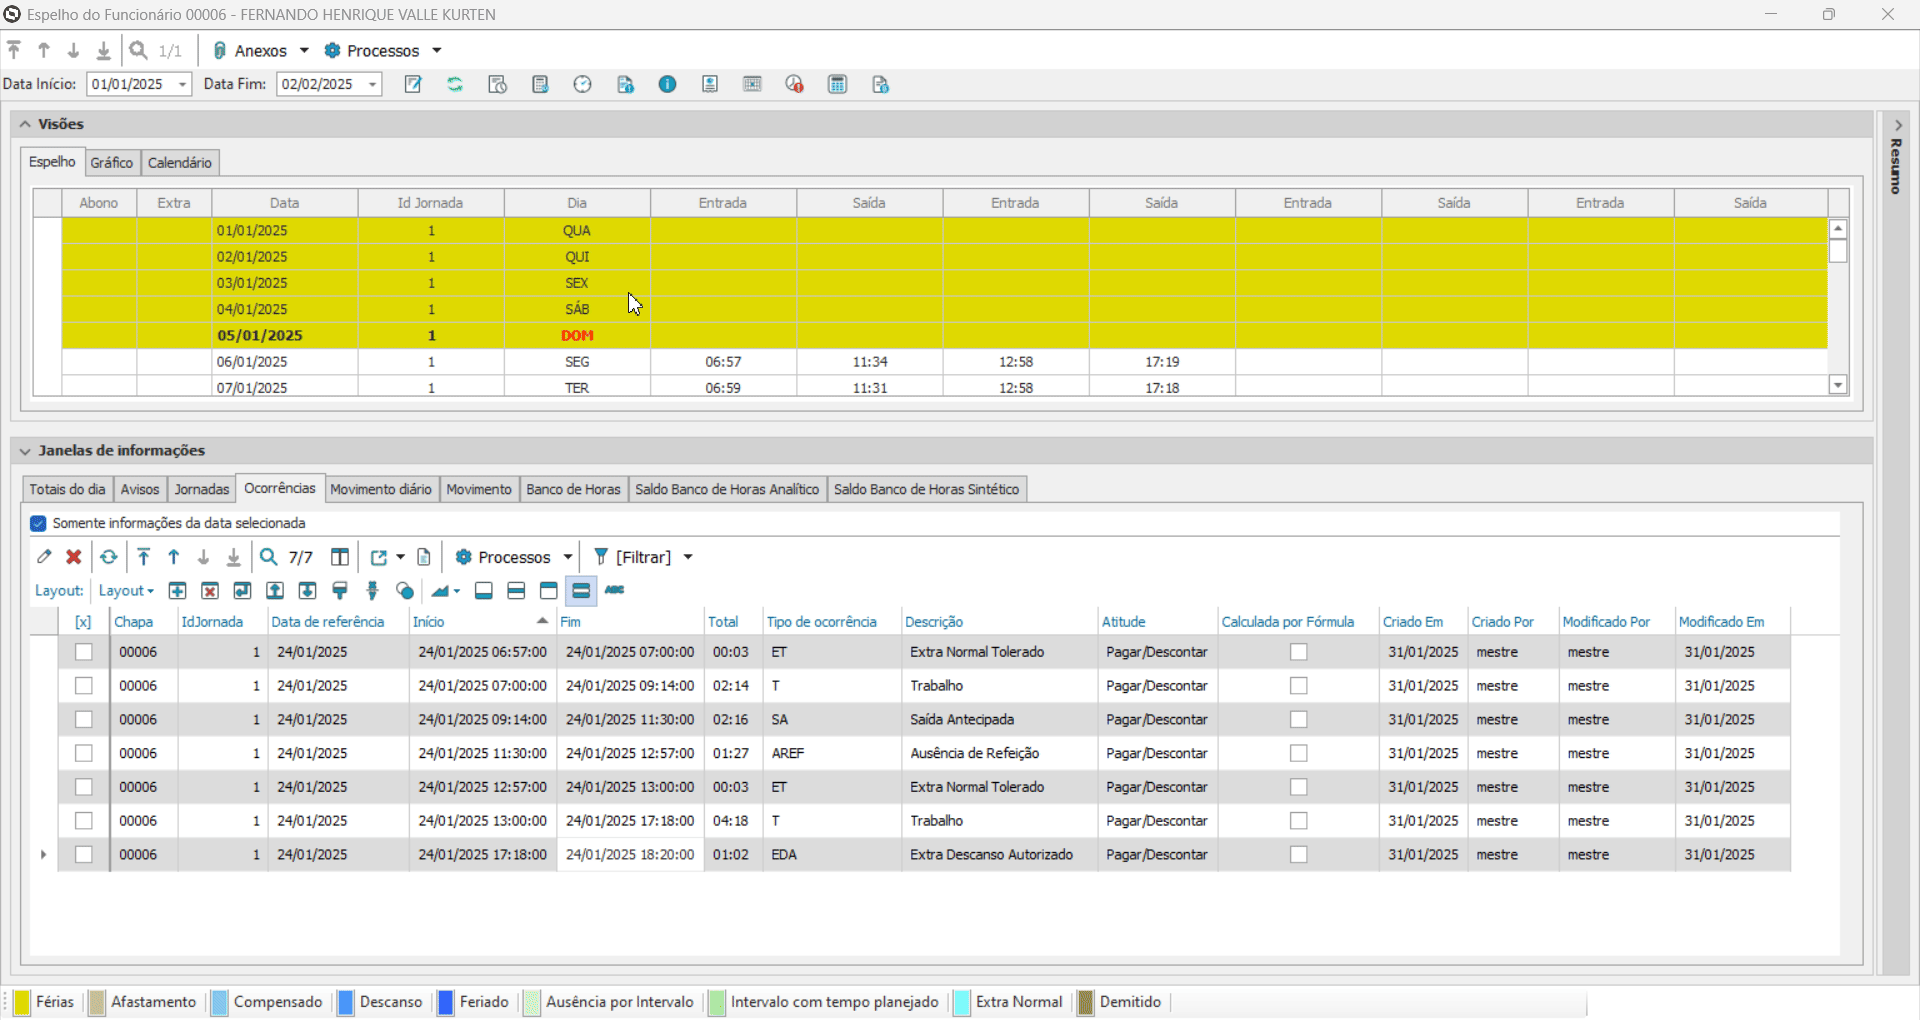This screenshot has width=1920, height=1020.
Task: Click the Descrição column header
Action: (x=999, y=622)
